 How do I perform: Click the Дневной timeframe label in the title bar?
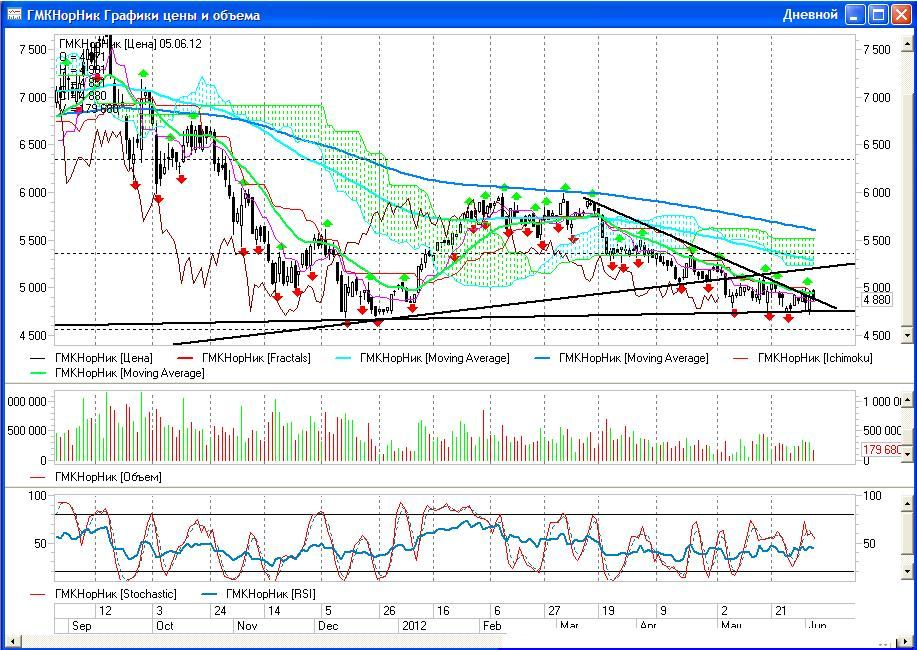pos(811,15)
